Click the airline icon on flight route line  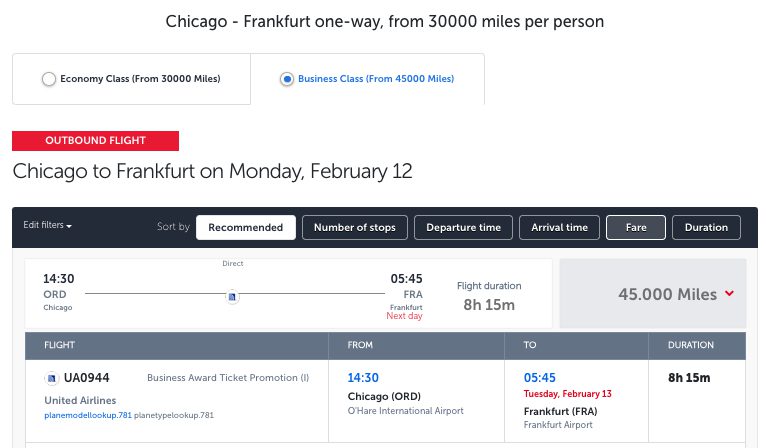click(x=233, y=297)
